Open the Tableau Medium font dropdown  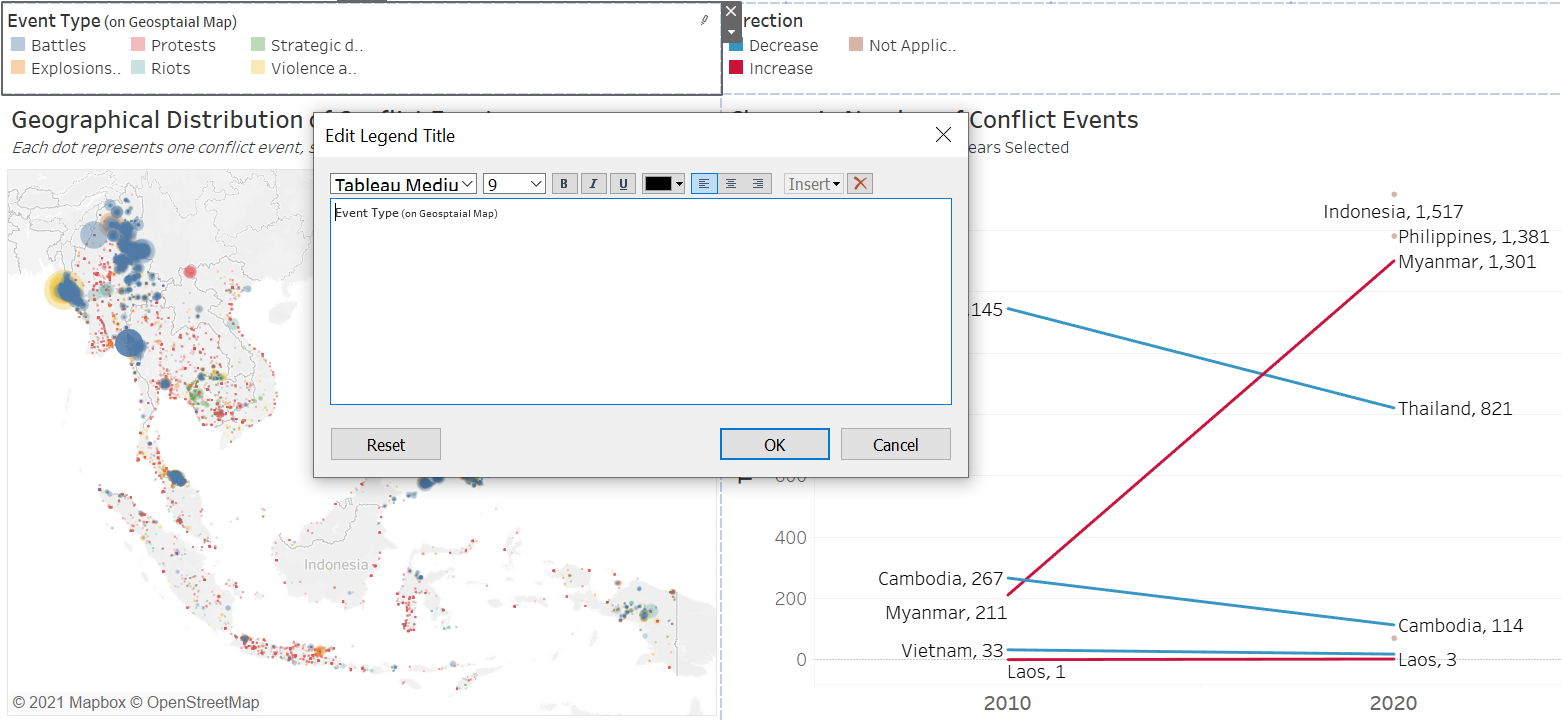pos(404,184)
